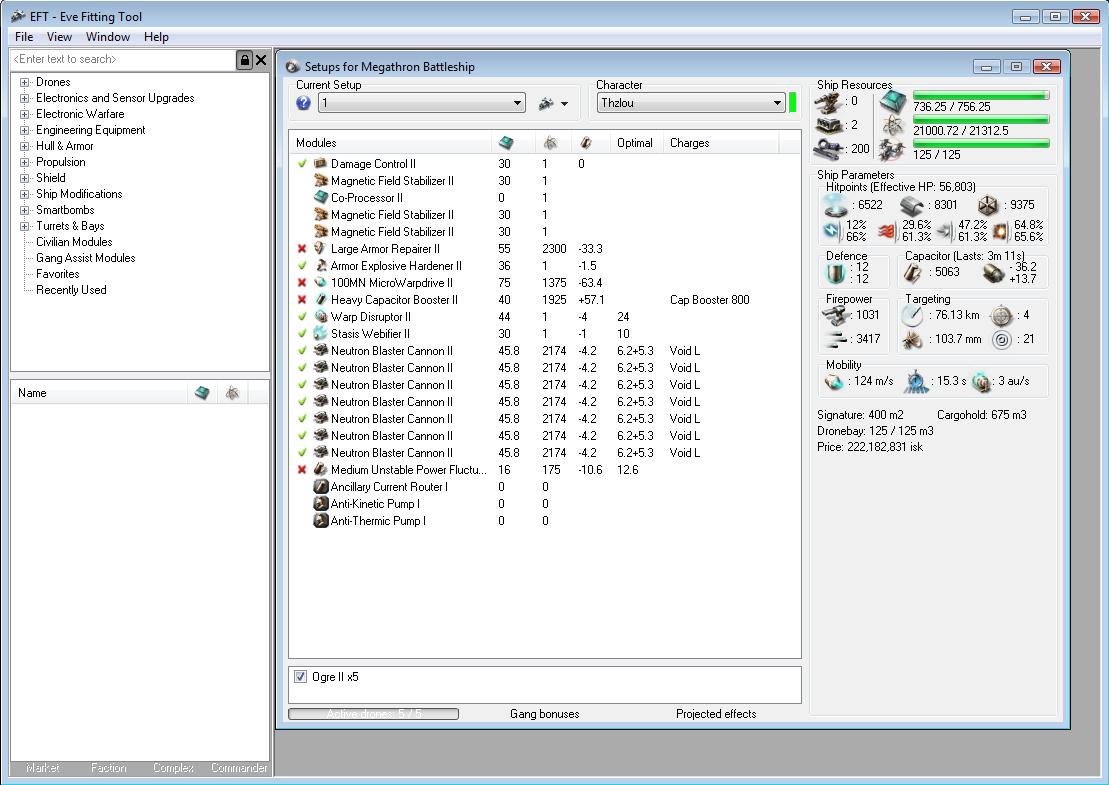Expand Electronics and Sensor Upgrades node
This screenshot has width=1109, height=785.
coord(25,98)
